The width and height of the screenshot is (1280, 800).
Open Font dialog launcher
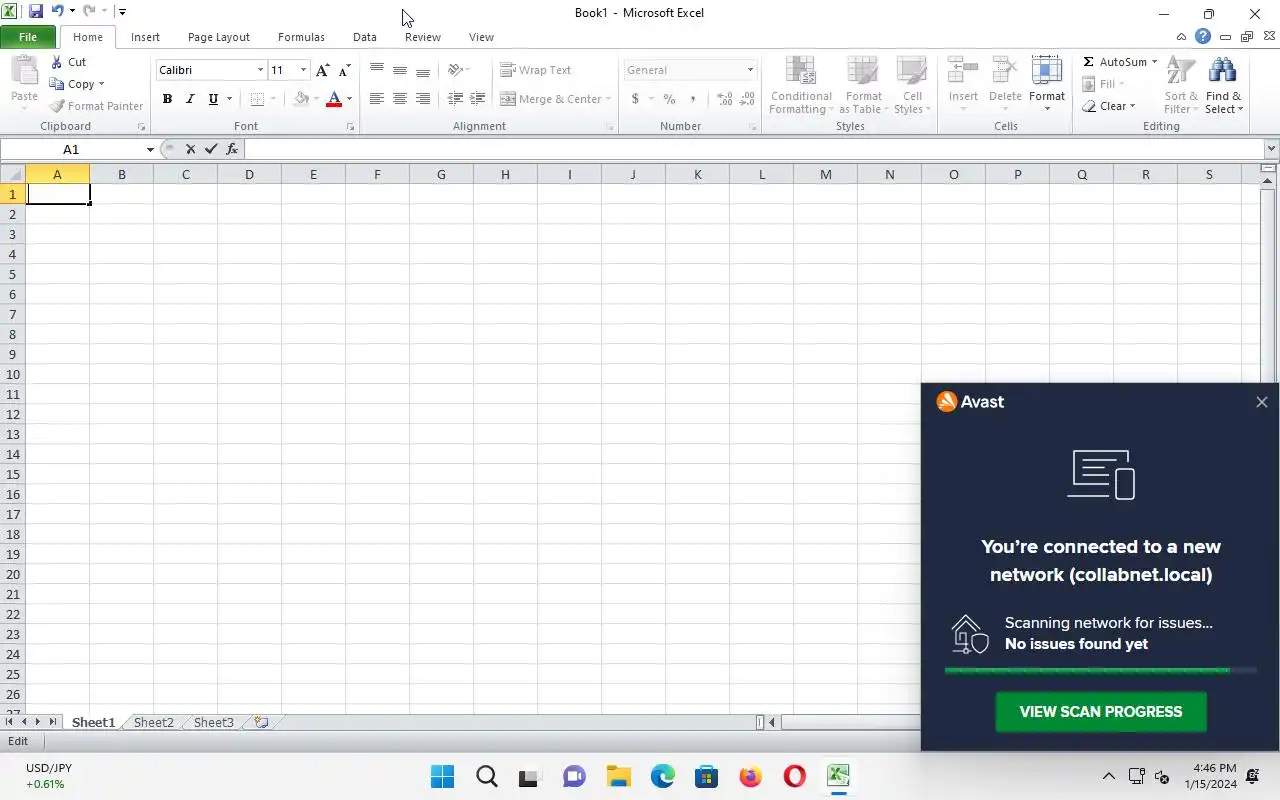pos(350,127)
